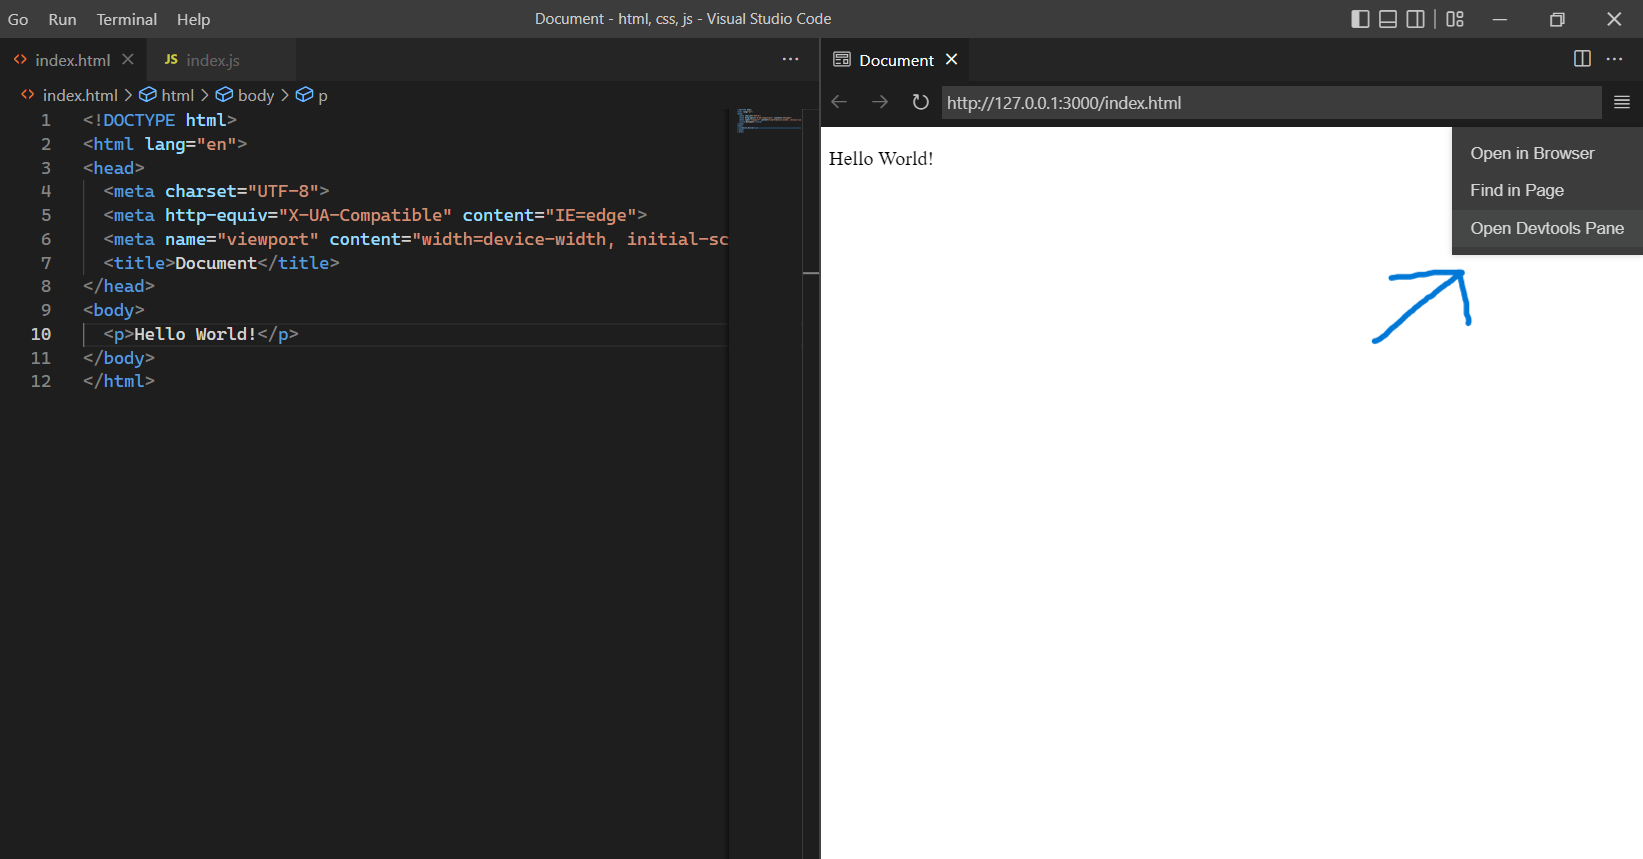
Task: Choose Find in Page
Action: click(x=1546, y=190)
